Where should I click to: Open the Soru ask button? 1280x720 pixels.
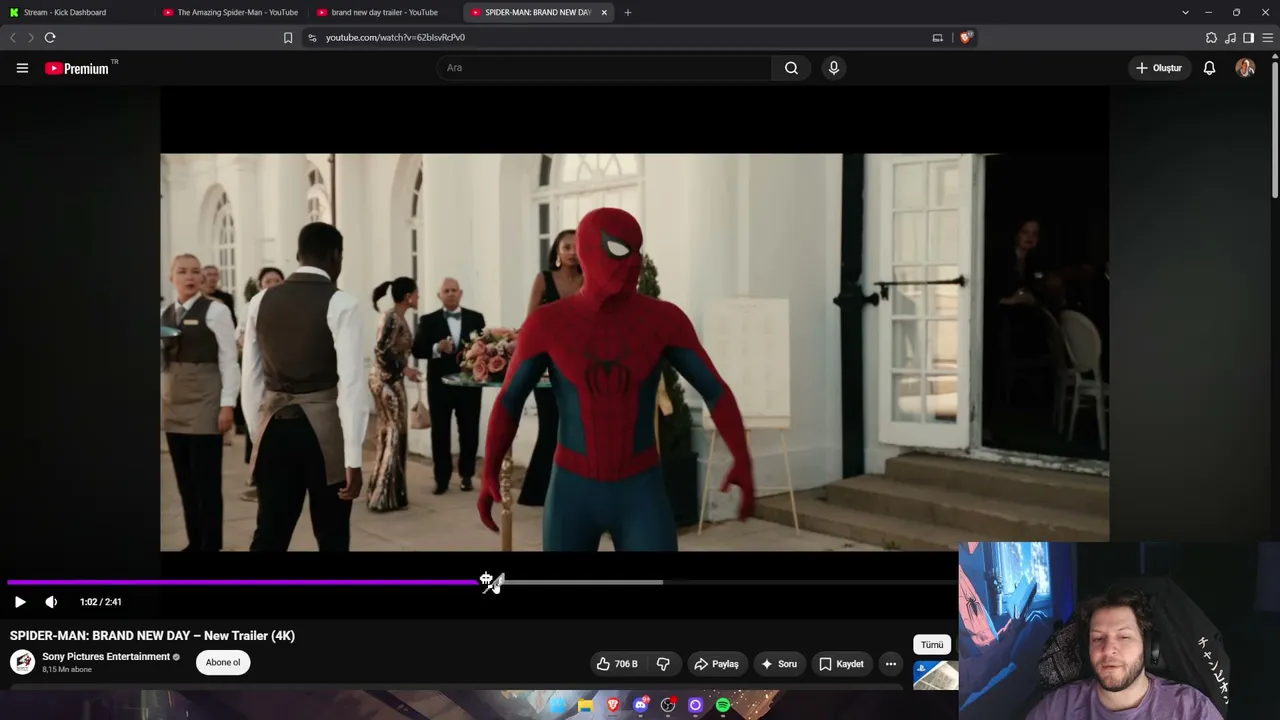779,664
